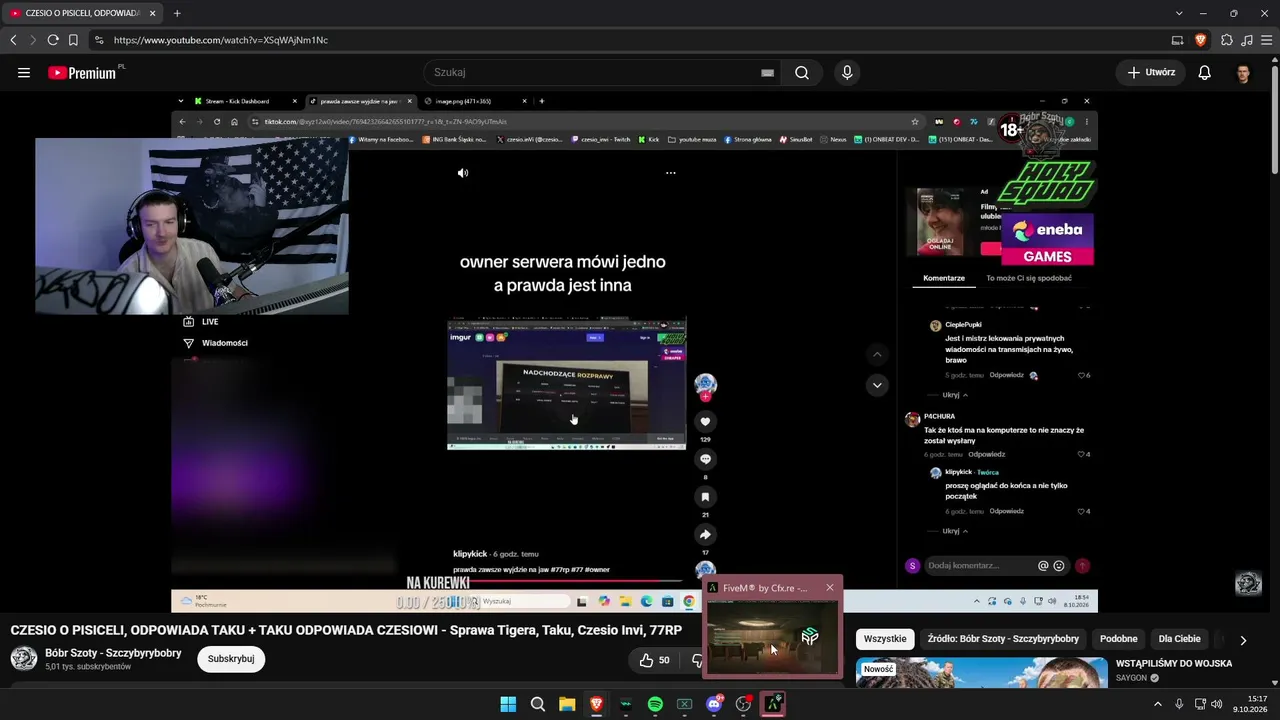Open Spotify from the taskbar
The image size is (1280, 720).
655,704
